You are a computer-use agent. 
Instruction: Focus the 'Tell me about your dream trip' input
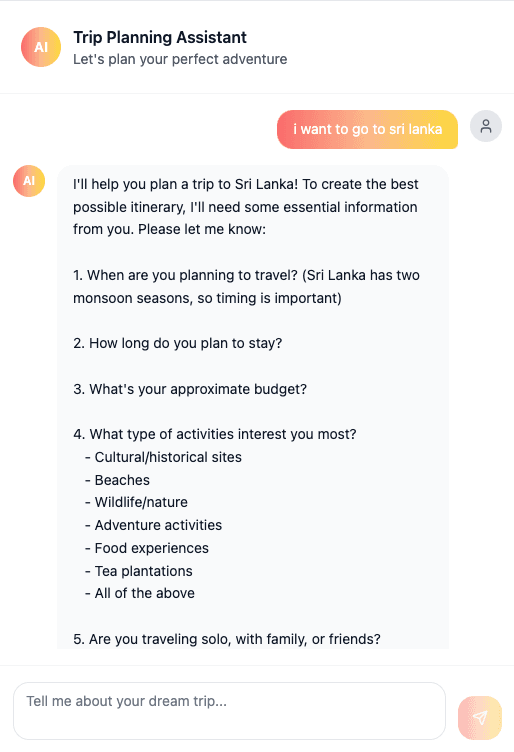tap(229, 711)
